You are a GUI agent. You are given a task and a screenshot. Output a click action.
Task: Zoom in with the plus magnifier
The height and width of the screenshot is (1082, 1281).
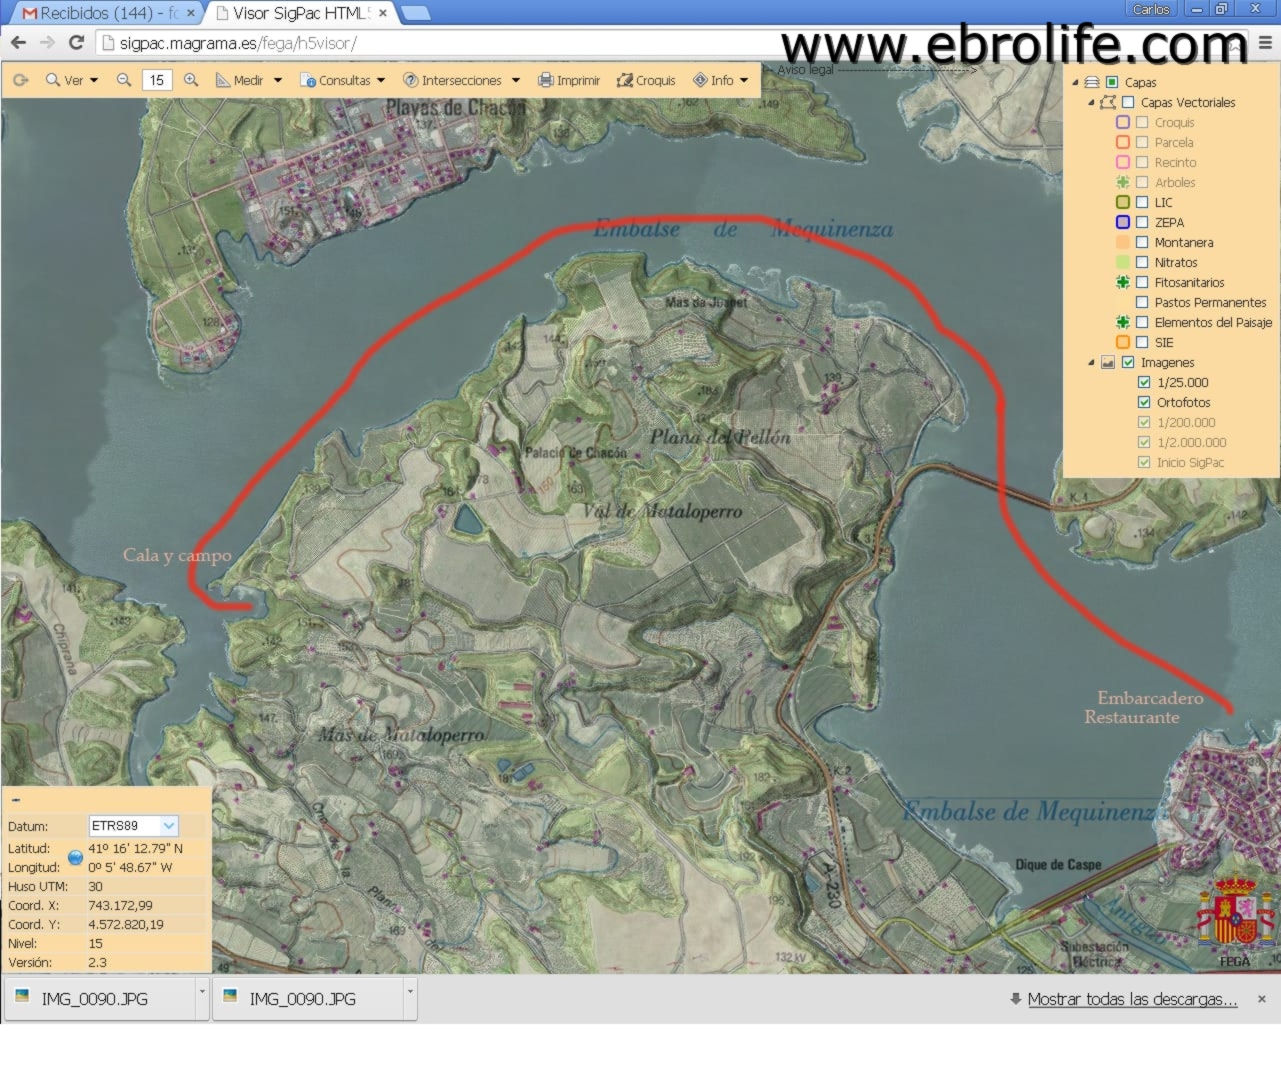[x=191, y=80]
